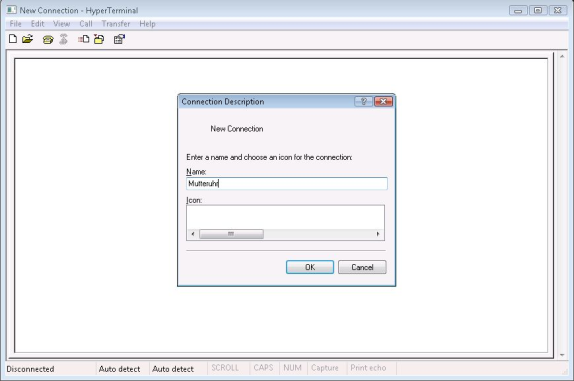Click the Call telephone toolbar icon
Screen dimensions: 574x381
[x=48, y=39]
